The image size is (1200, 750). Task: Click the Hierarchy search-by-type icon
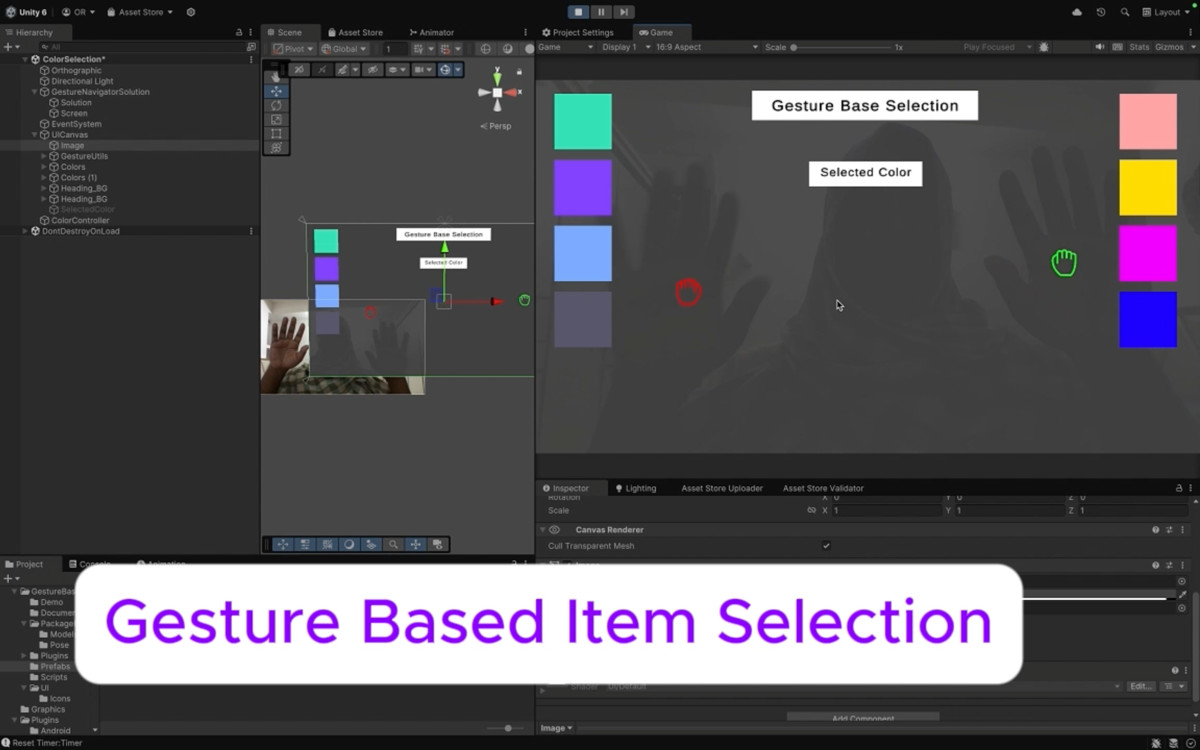click(251, 47)
